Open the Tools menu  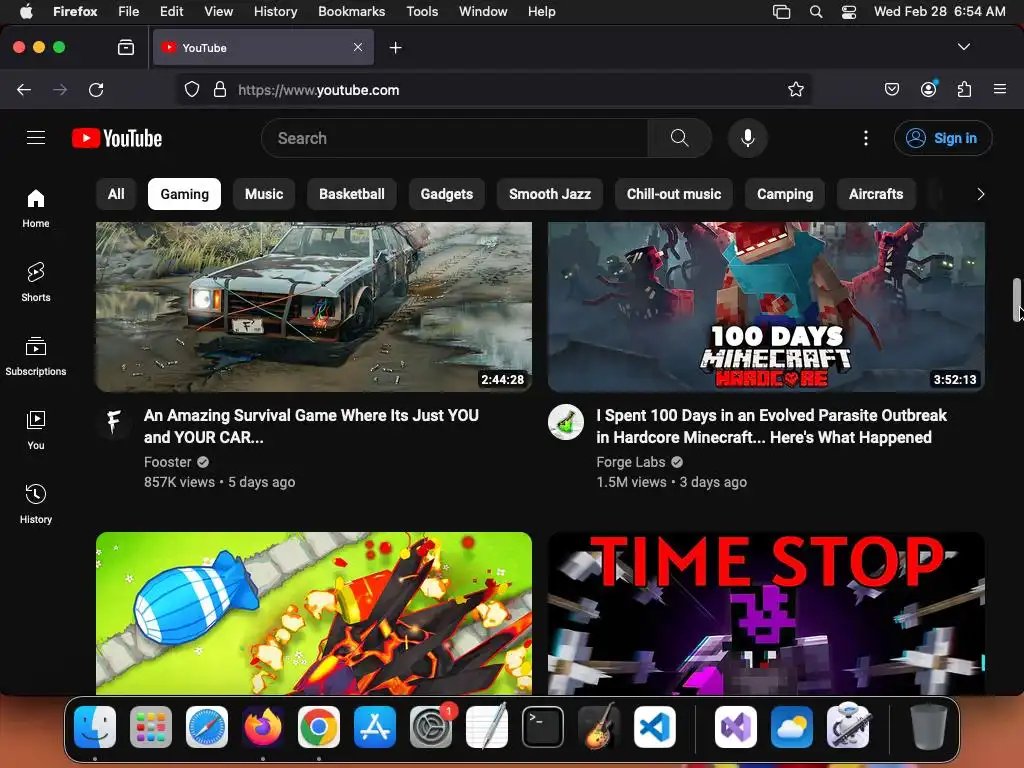click(422, 11)
